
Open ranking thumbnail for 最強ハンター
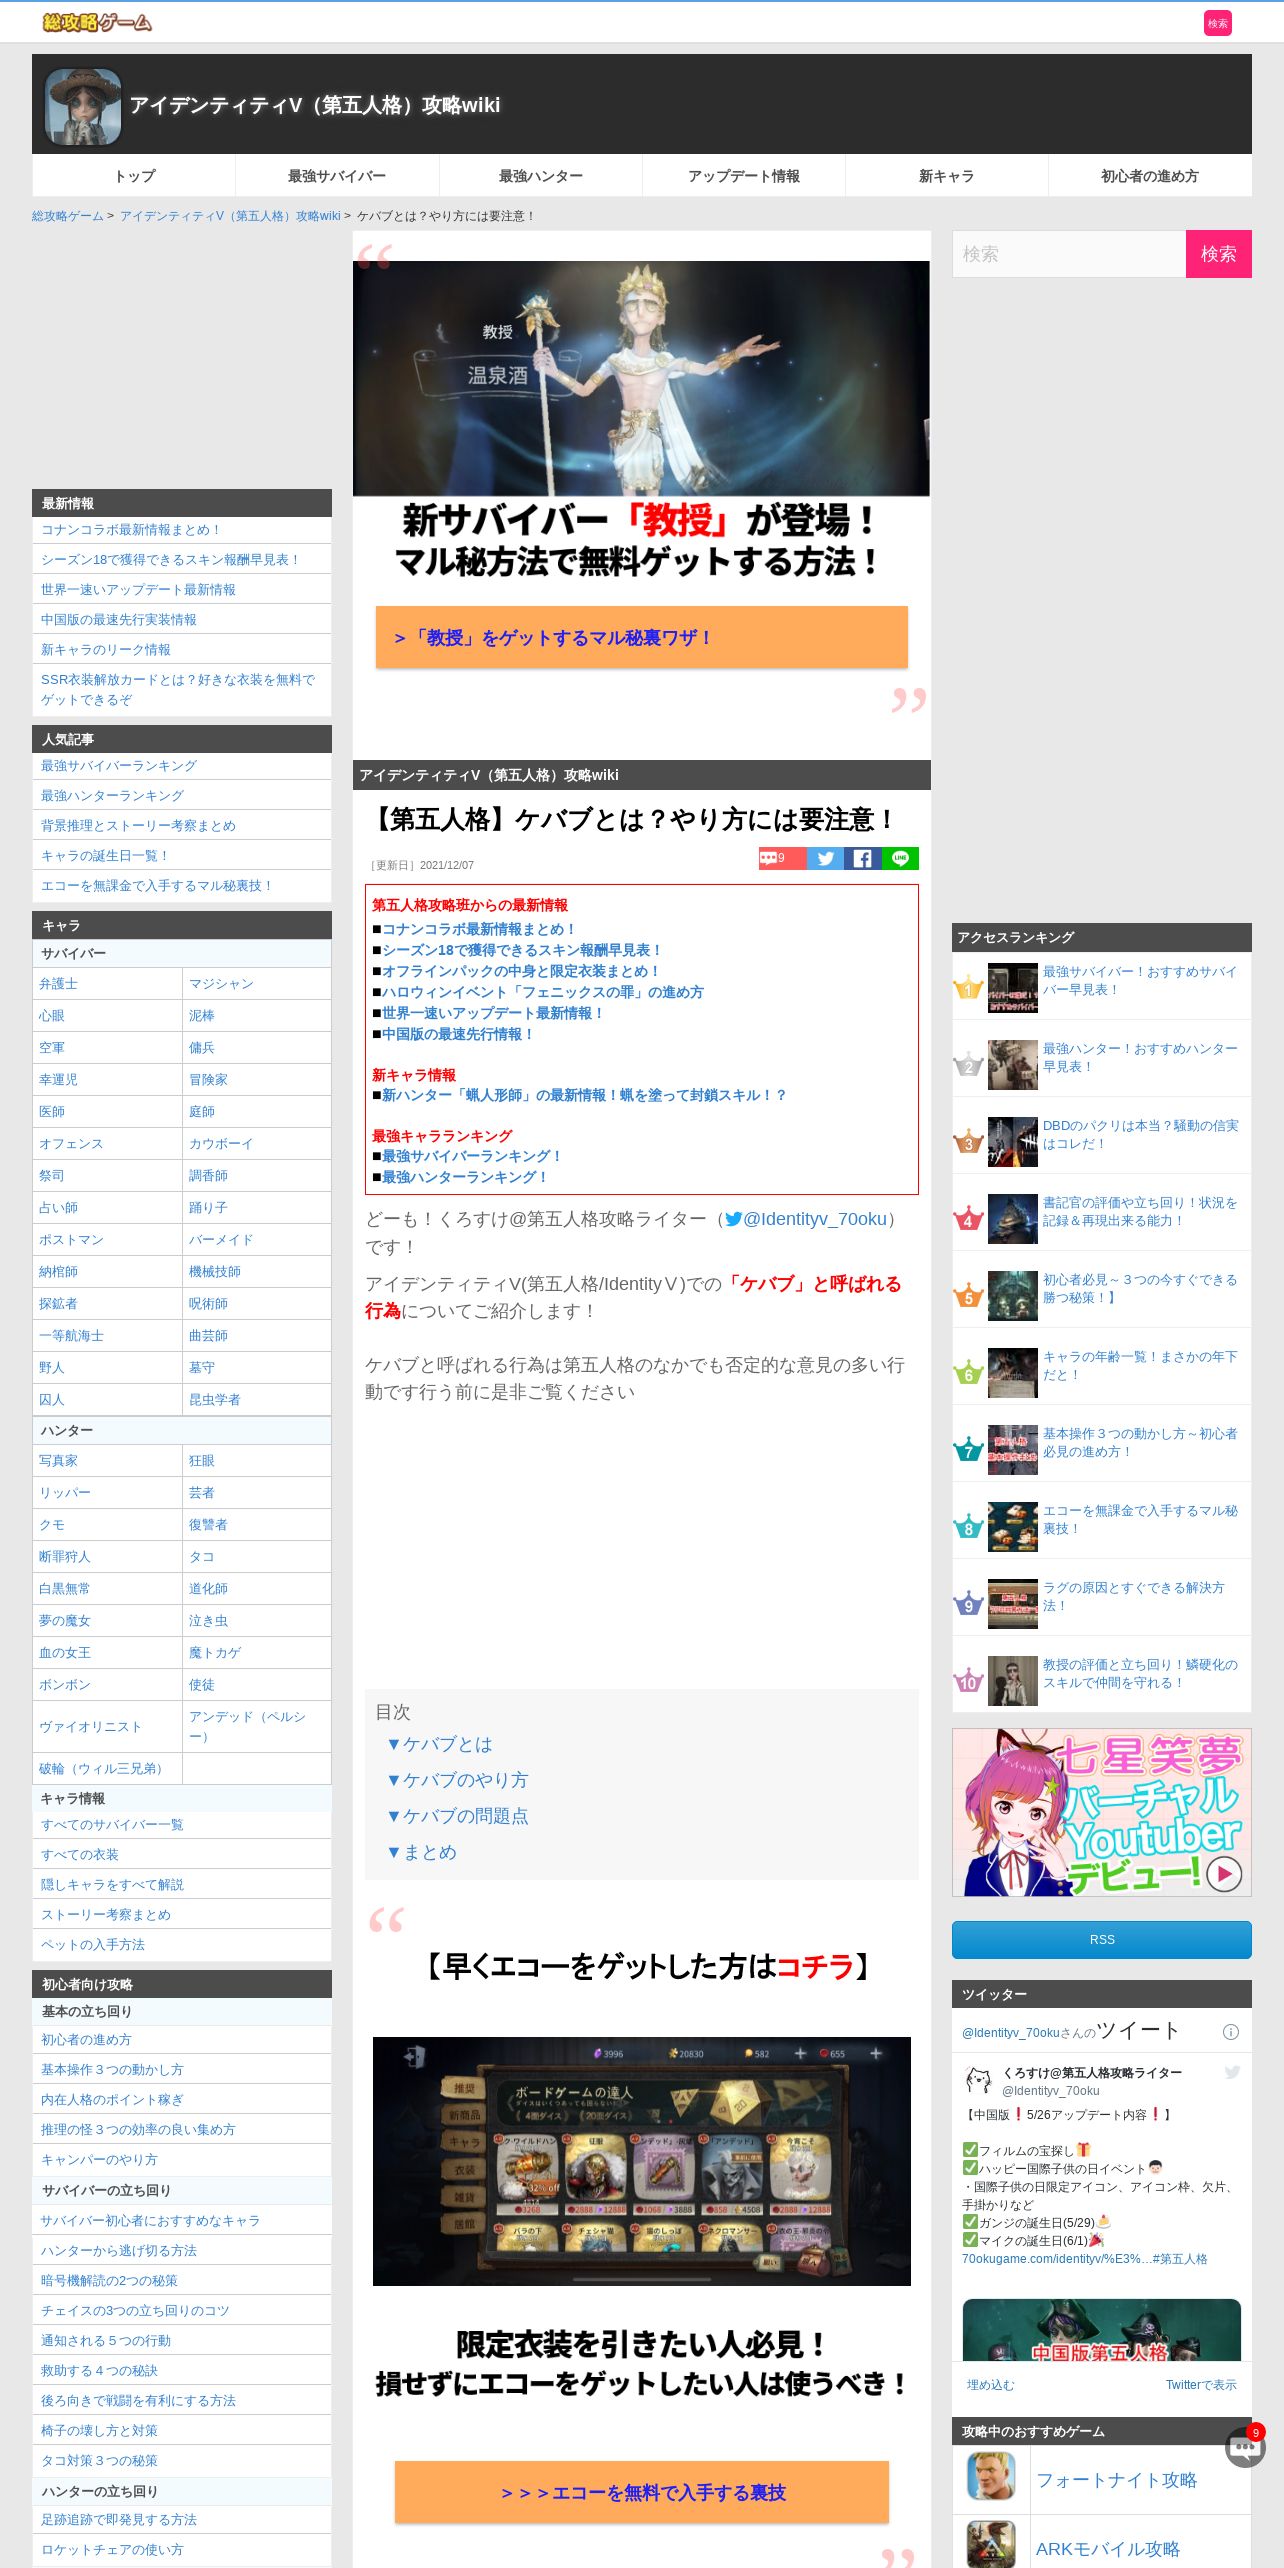[1012, 1065]
